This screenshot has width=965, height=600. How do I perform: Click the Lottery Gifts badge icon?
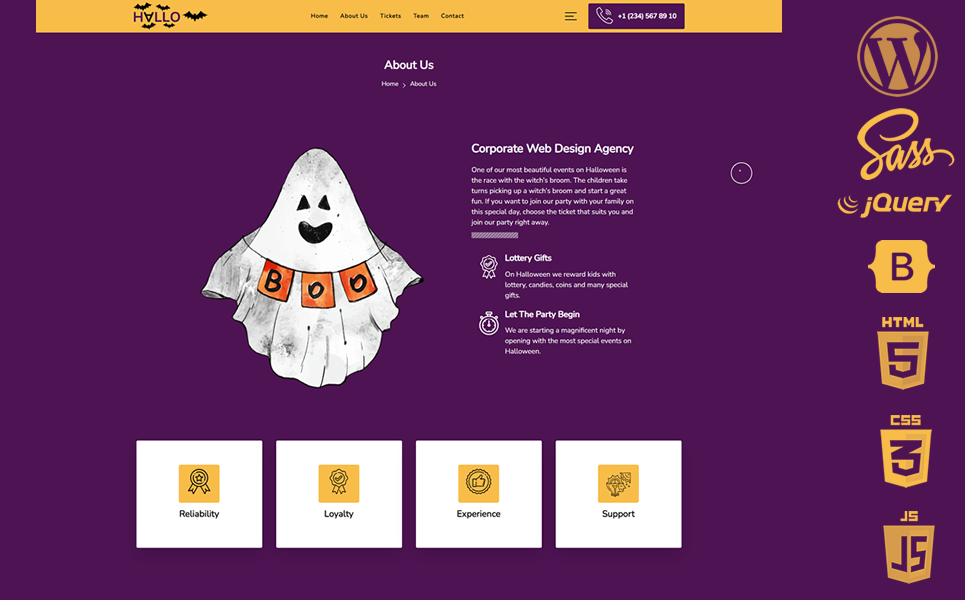coord(488,266)
